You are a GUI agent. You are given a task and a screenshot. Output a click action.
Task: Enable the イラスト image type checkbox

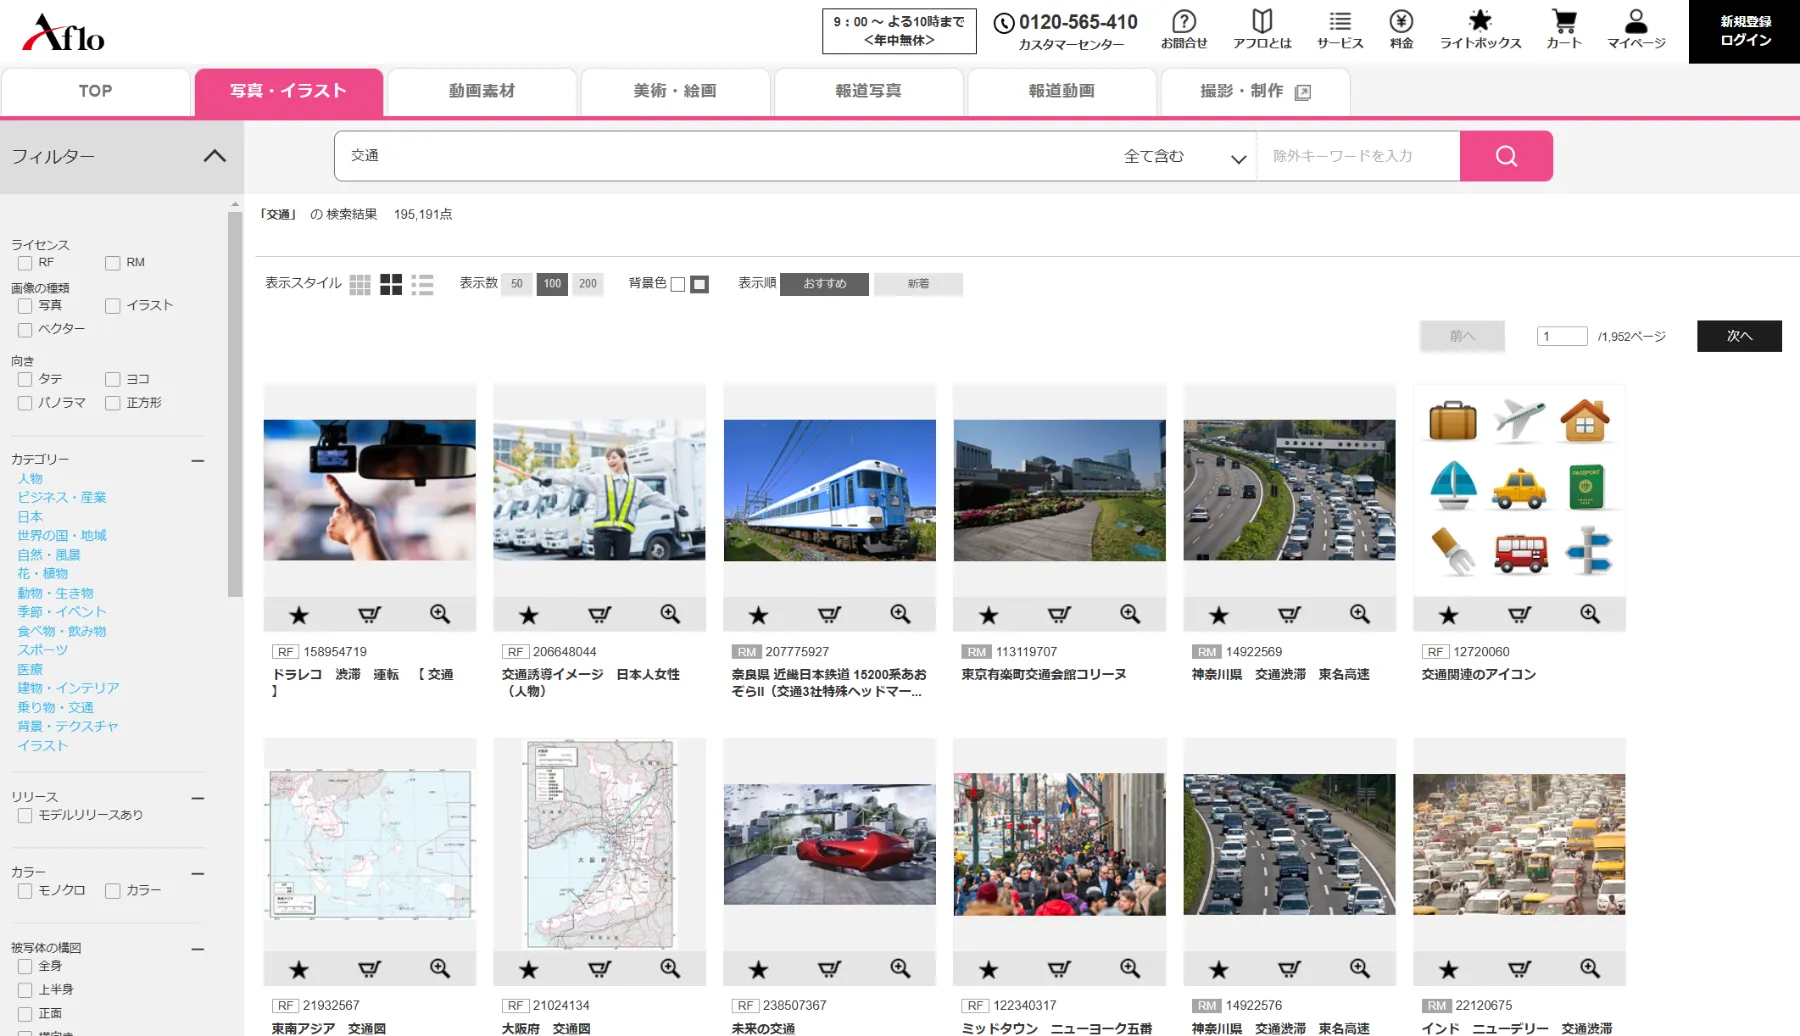point(113,306)
